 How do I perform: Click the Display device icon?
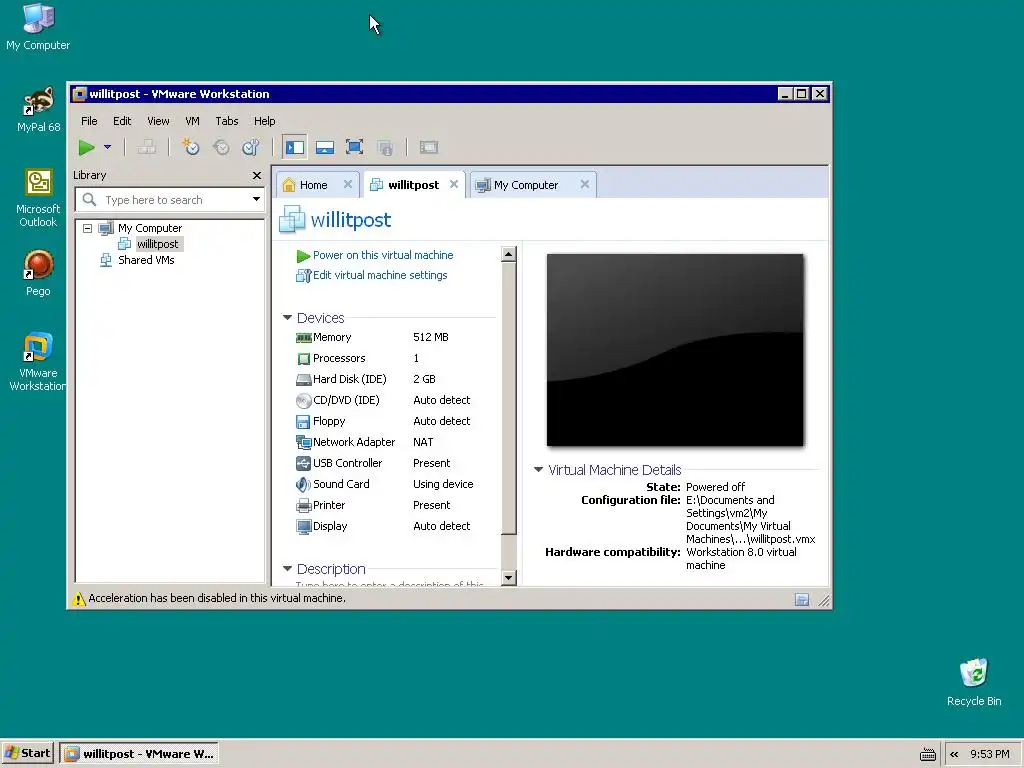point(304,526)
